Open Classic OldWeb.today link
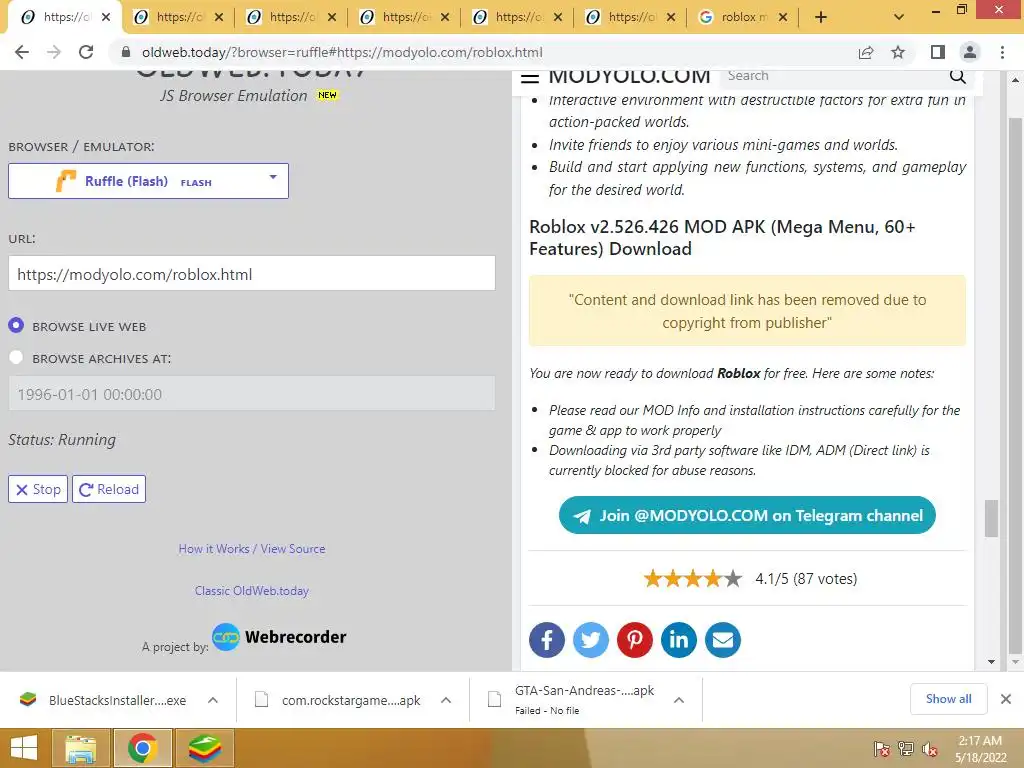The image size is (1024, 768). (x=251, y=591)
